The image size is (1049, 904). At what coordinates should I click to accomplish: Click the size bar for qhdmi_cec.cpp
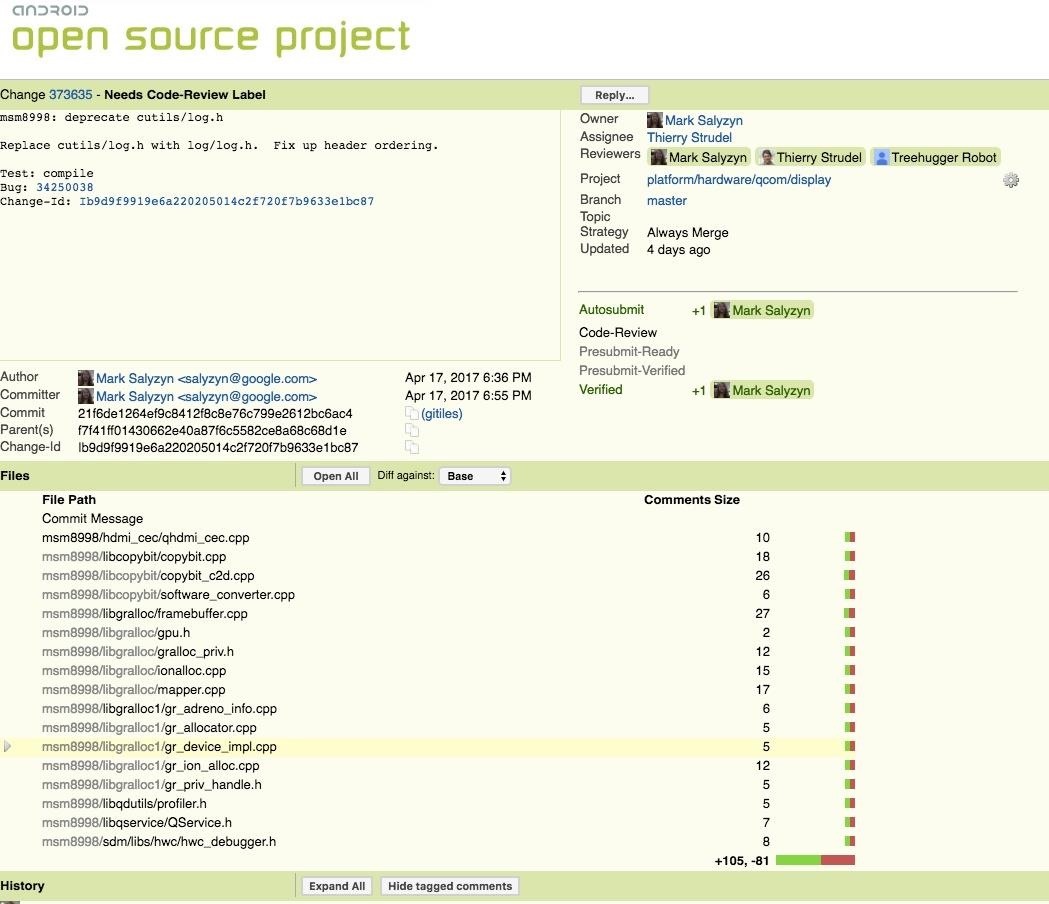pos(850,537)
